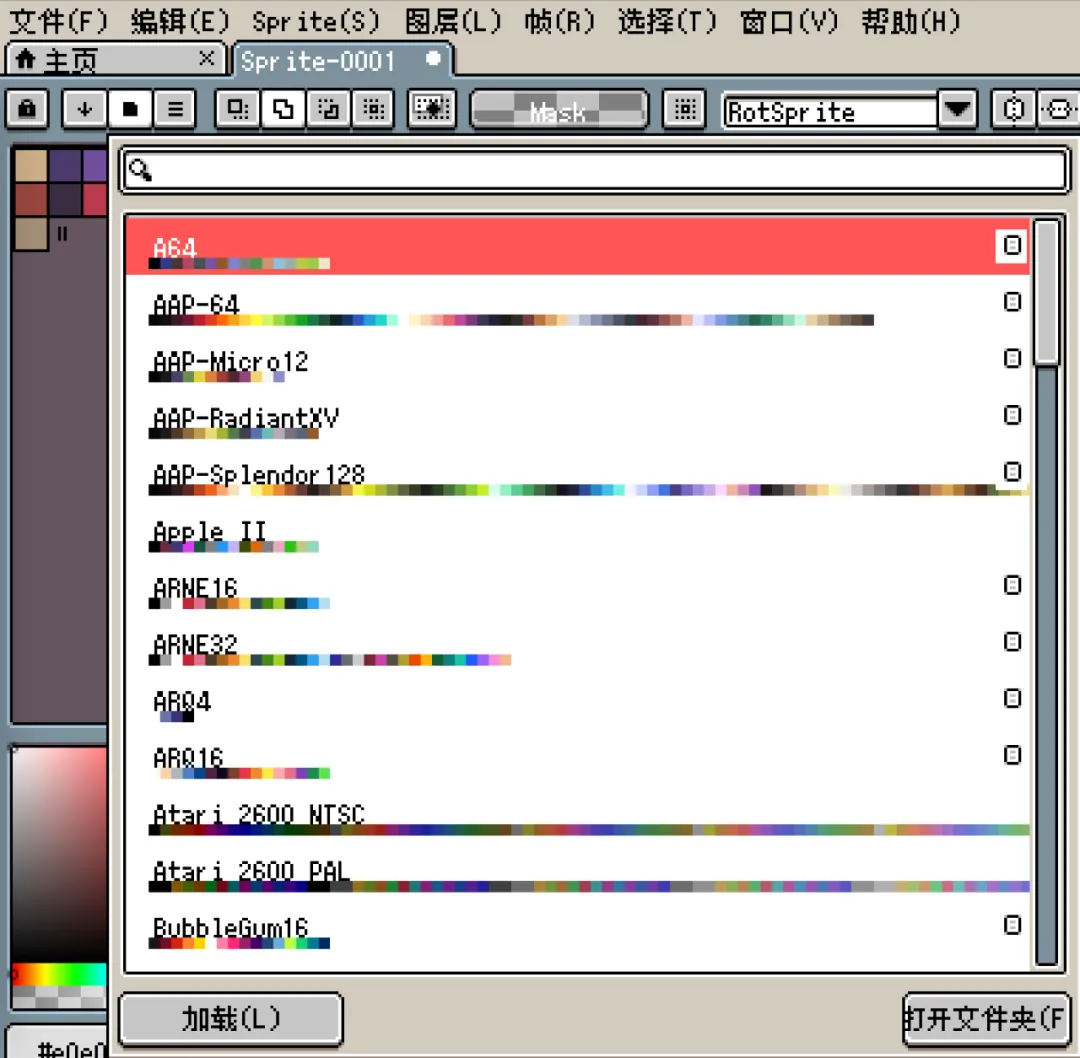Select the Atari 2600 PAL palette

click(577, 870)
